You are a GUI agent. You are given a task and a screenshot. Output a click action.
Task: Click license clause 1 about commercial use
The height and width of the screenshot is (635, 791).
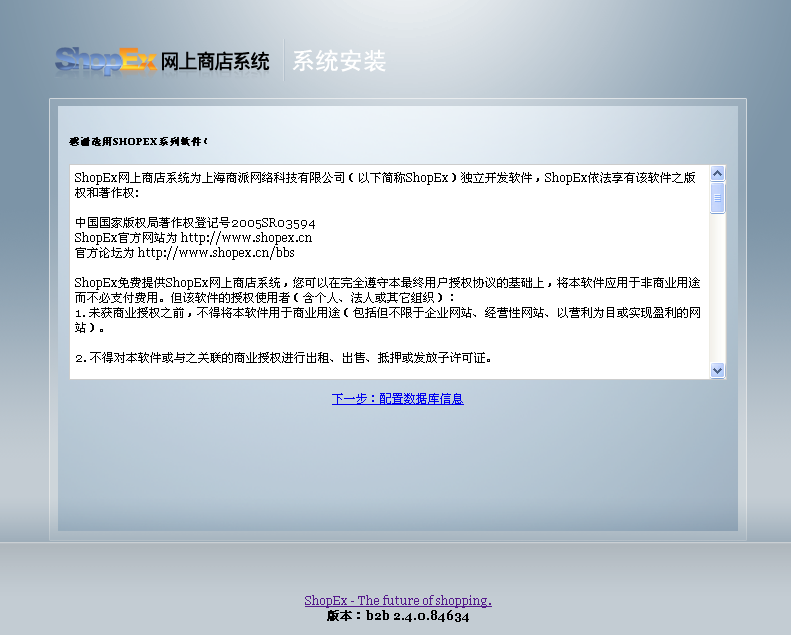click(x=387, y=320)
